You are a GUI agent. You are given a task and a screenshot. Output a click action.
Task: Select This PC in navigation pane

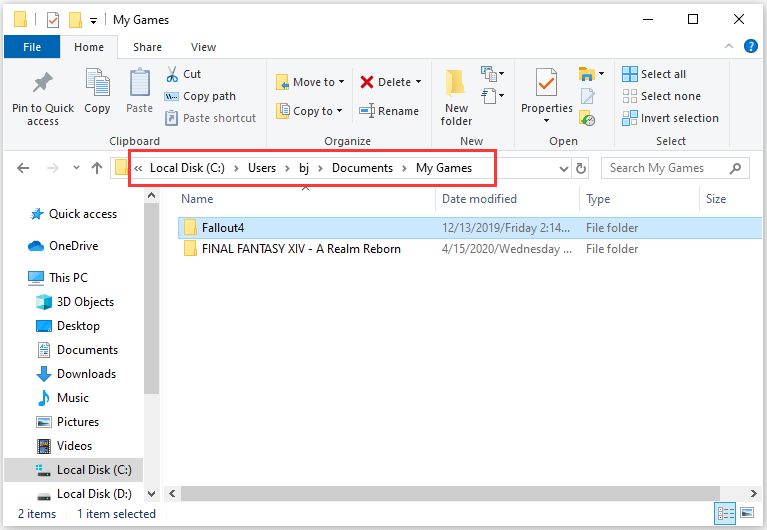58,277
